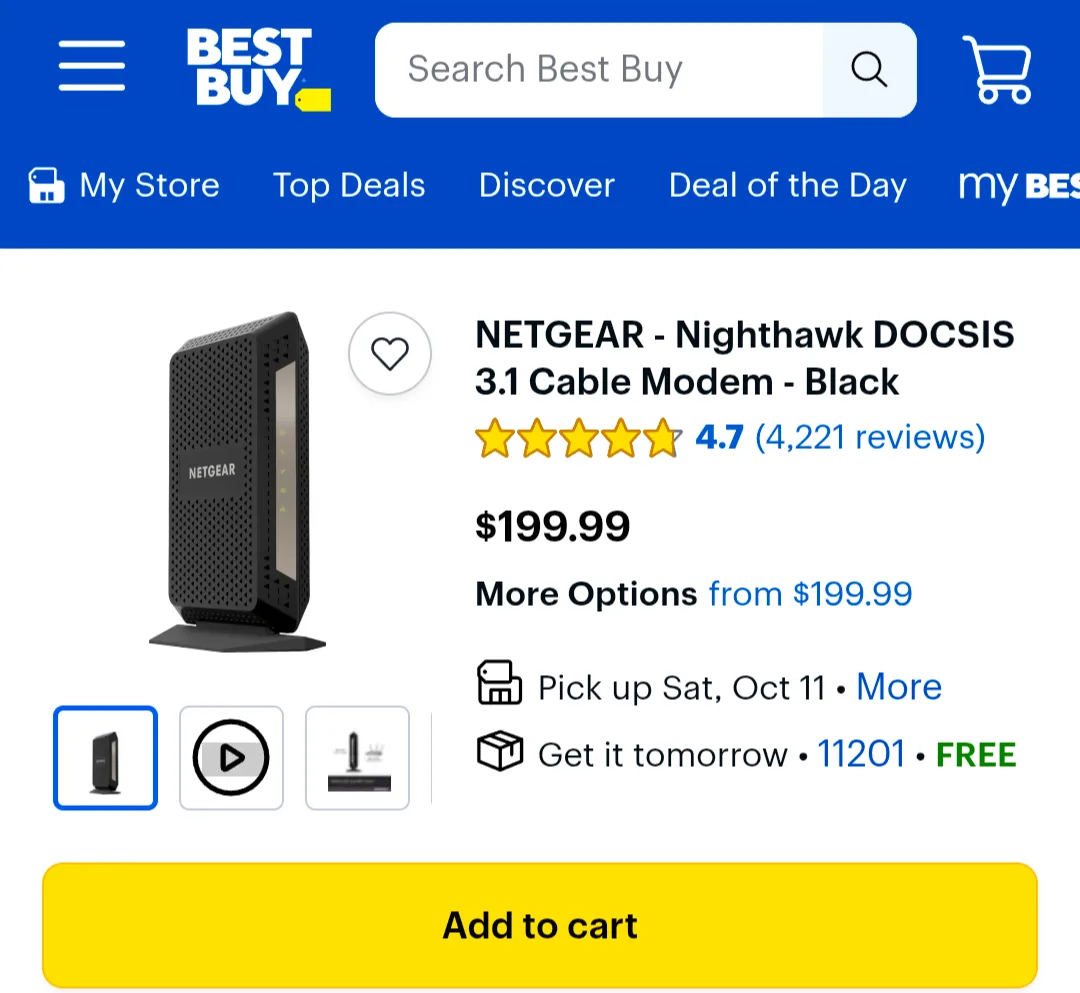Click the play icon on the video thumbnail

(231, 757)
